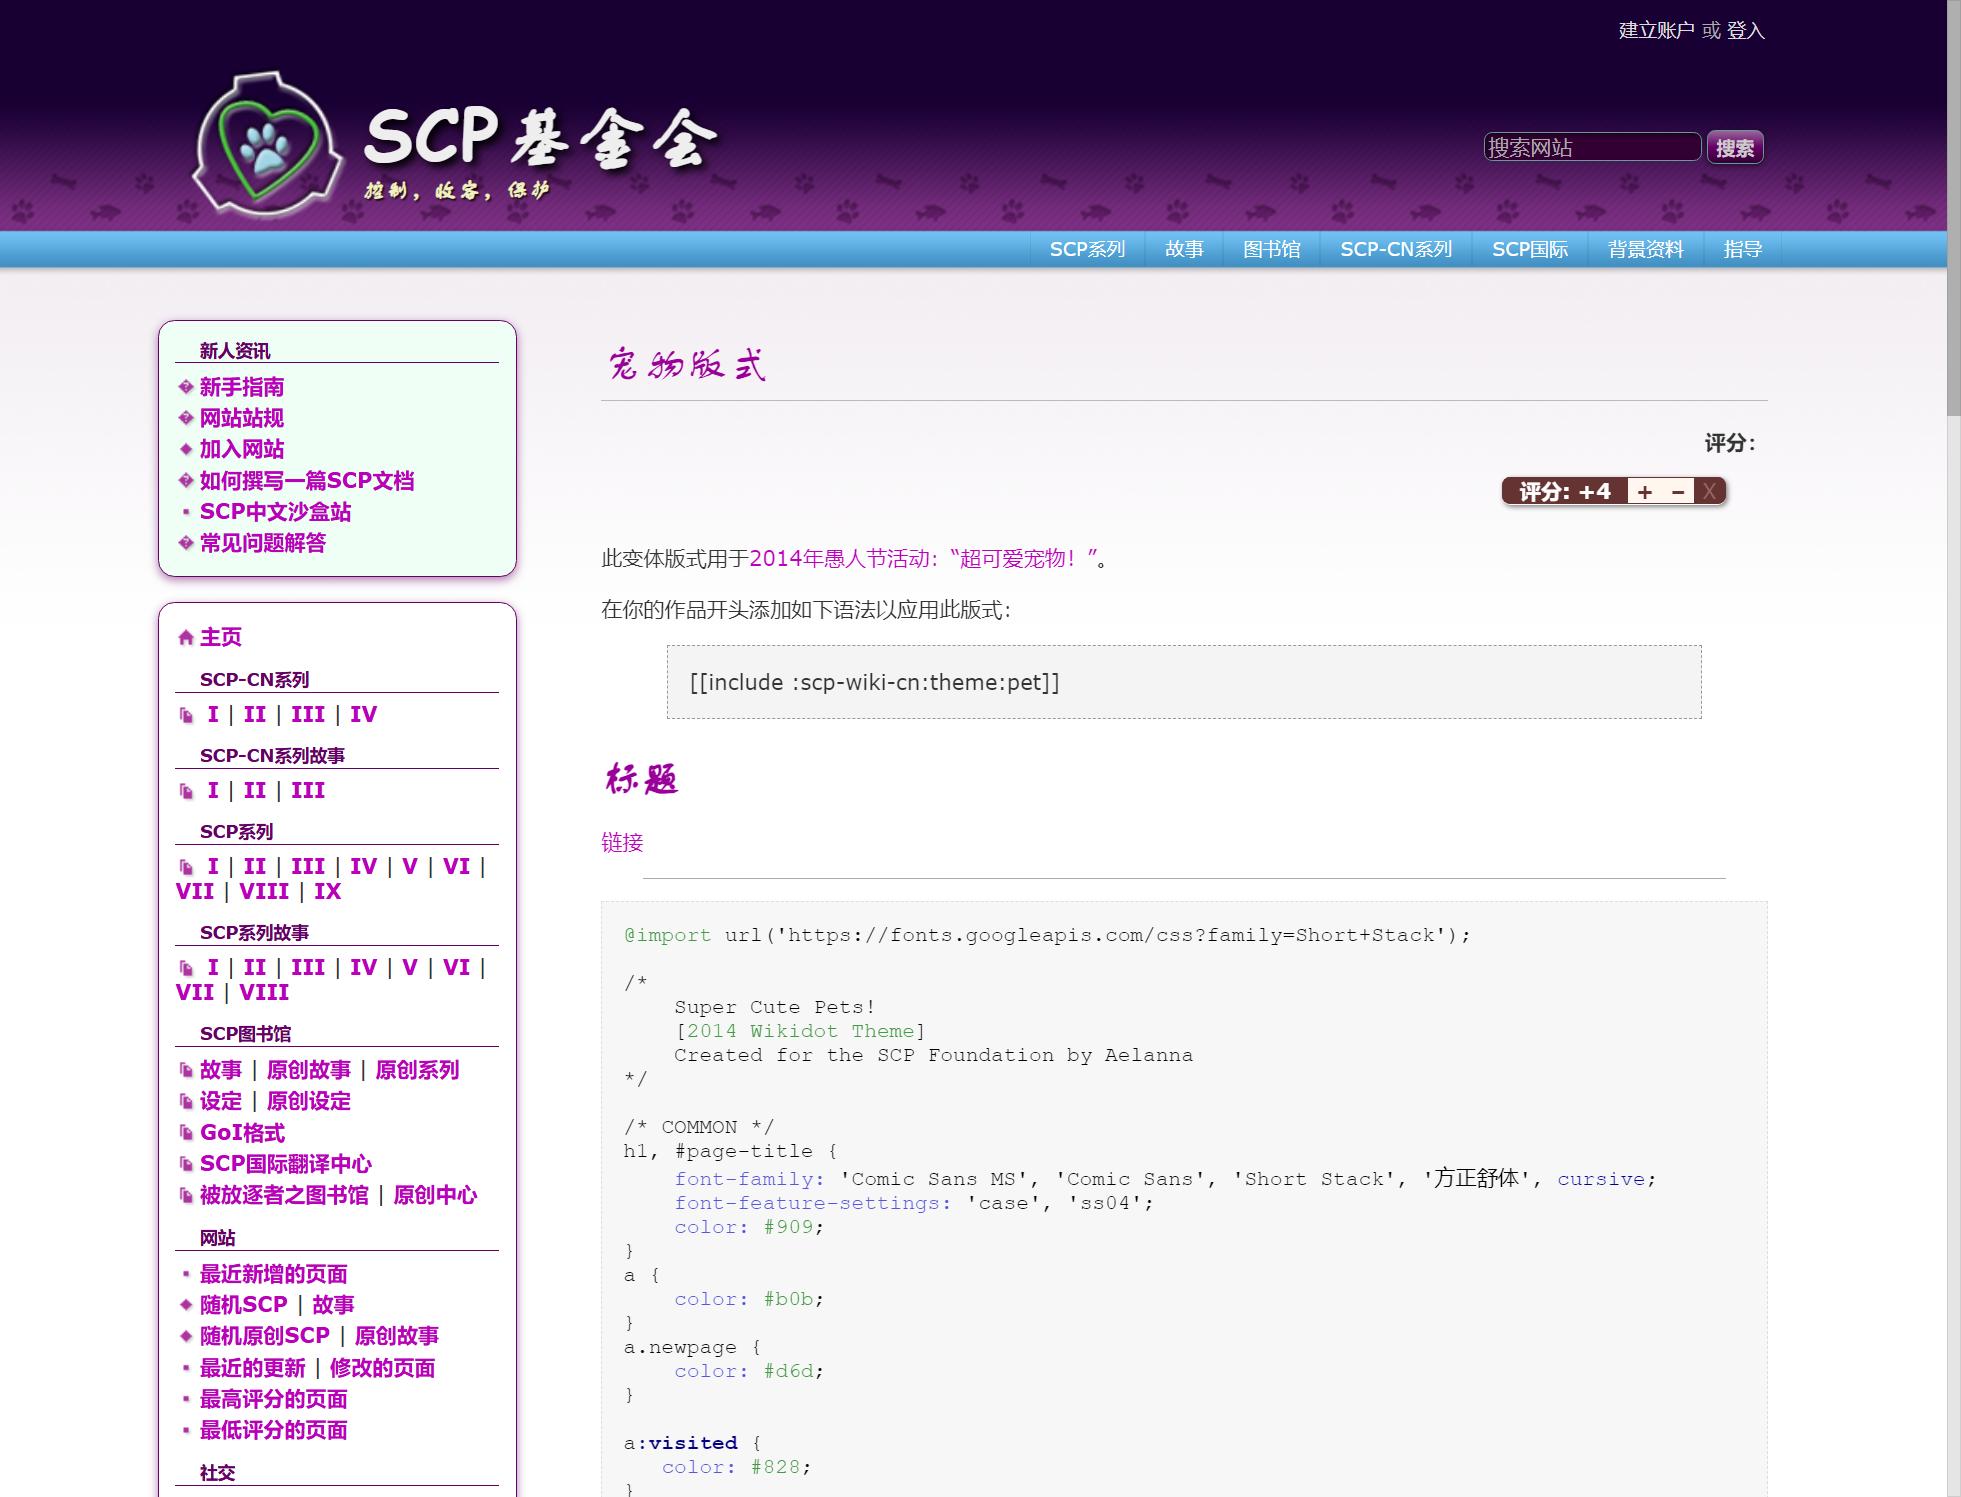The width and height of the screenshot is (1961, 1497).
Task: Open the 背景资料 navigation menu
Action: click(x=1645, y=249)
